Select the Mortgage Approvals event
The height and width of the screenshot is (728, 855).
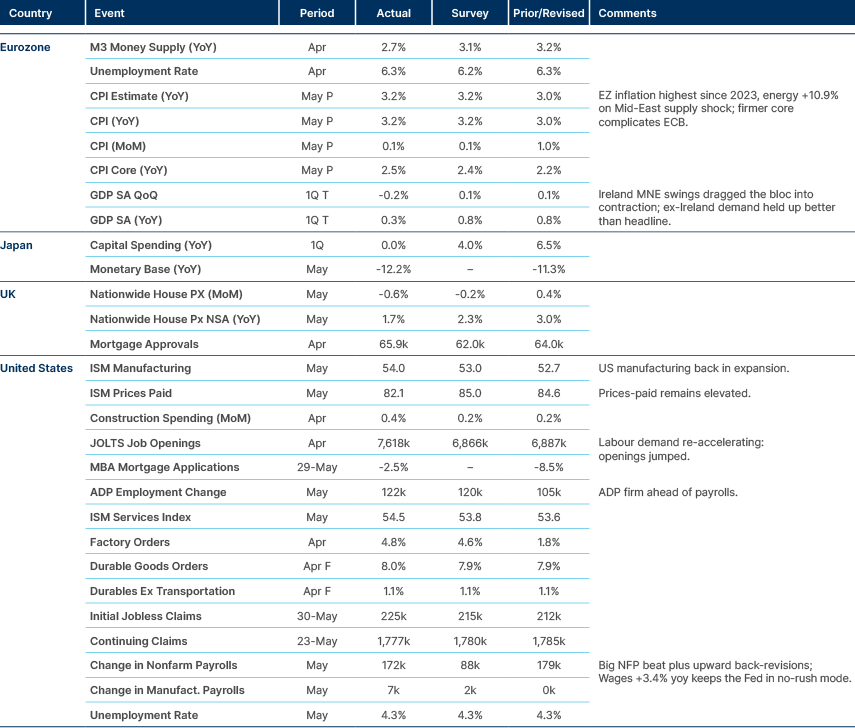coord(144,344)
